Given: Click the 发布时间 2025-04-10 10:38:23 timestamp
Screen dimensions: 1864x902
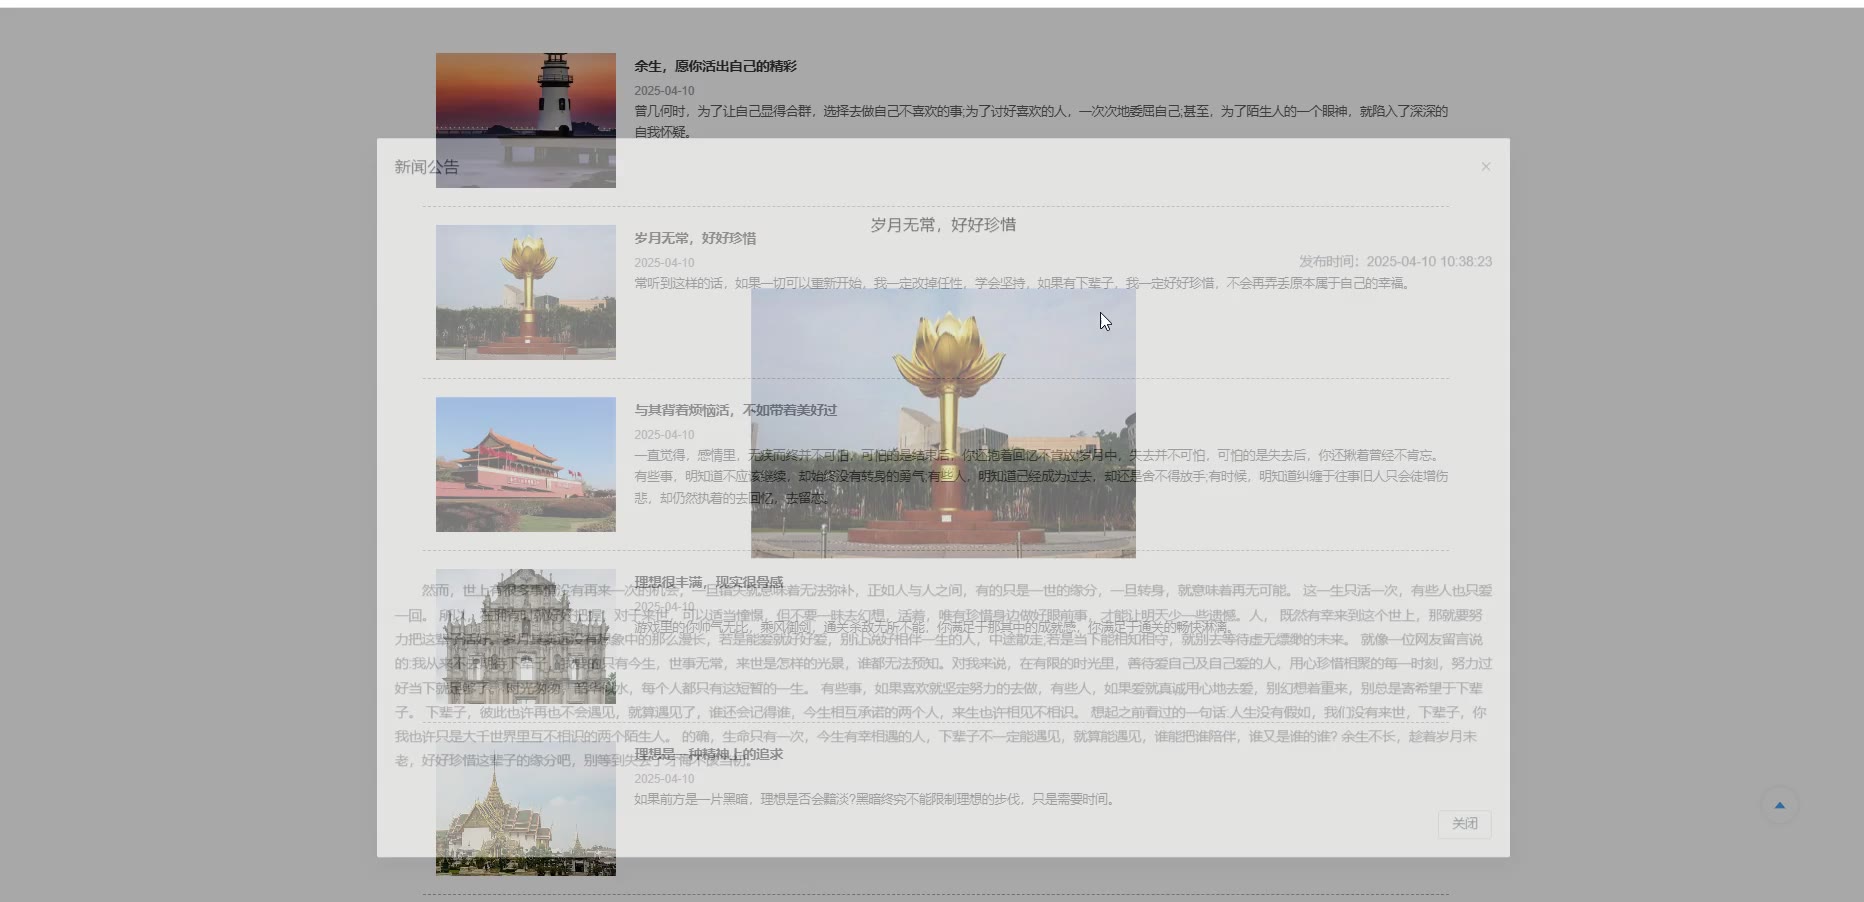Looking at the screenshot, I should (1395, 261).
